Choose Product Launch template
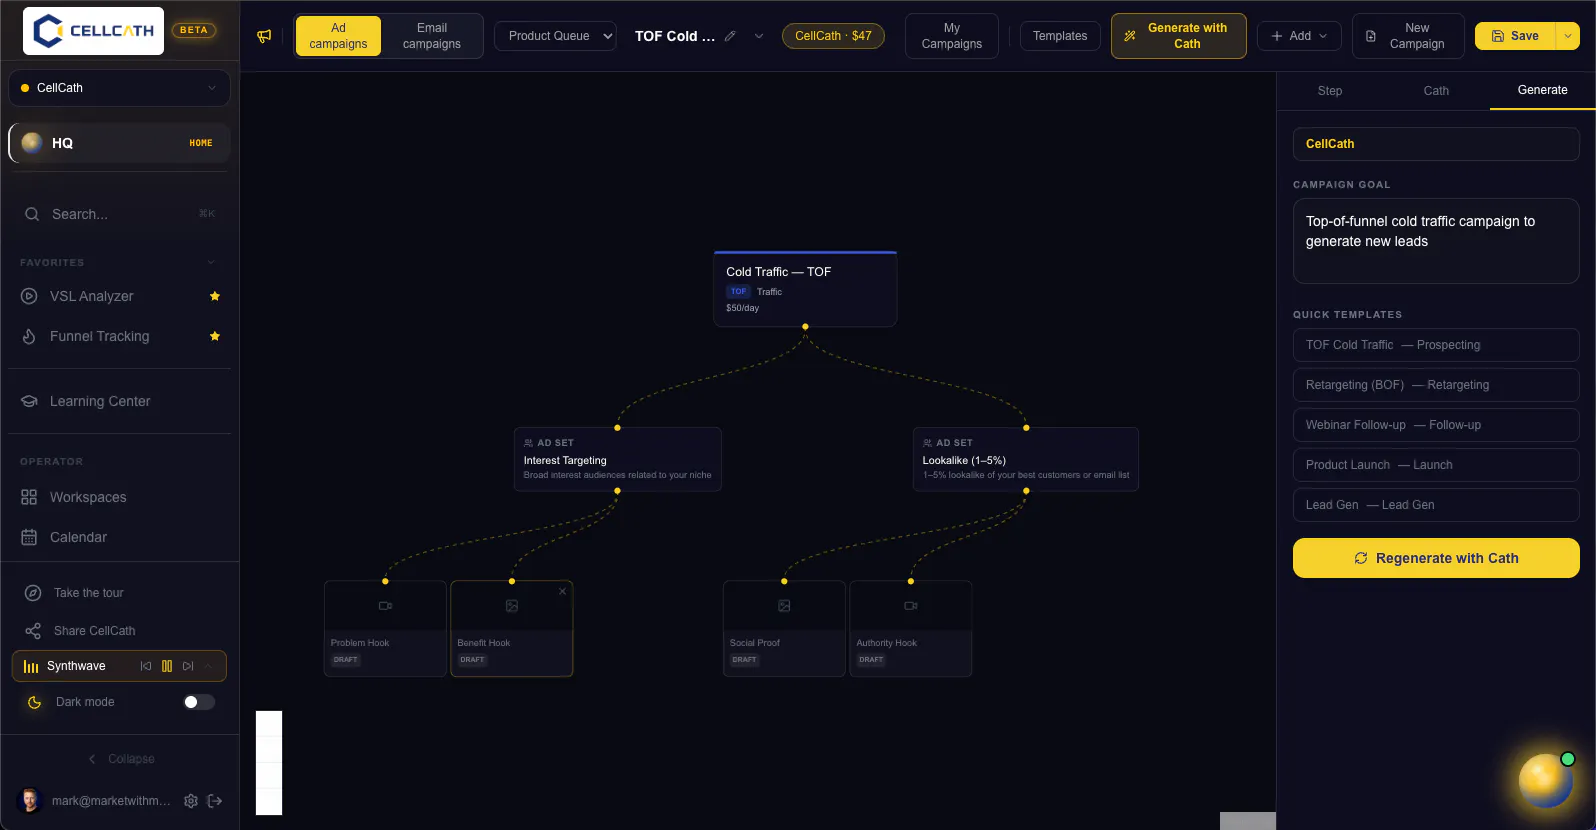The height and width of the screenshot is (830, 1596). click(x=1436, y=465)
